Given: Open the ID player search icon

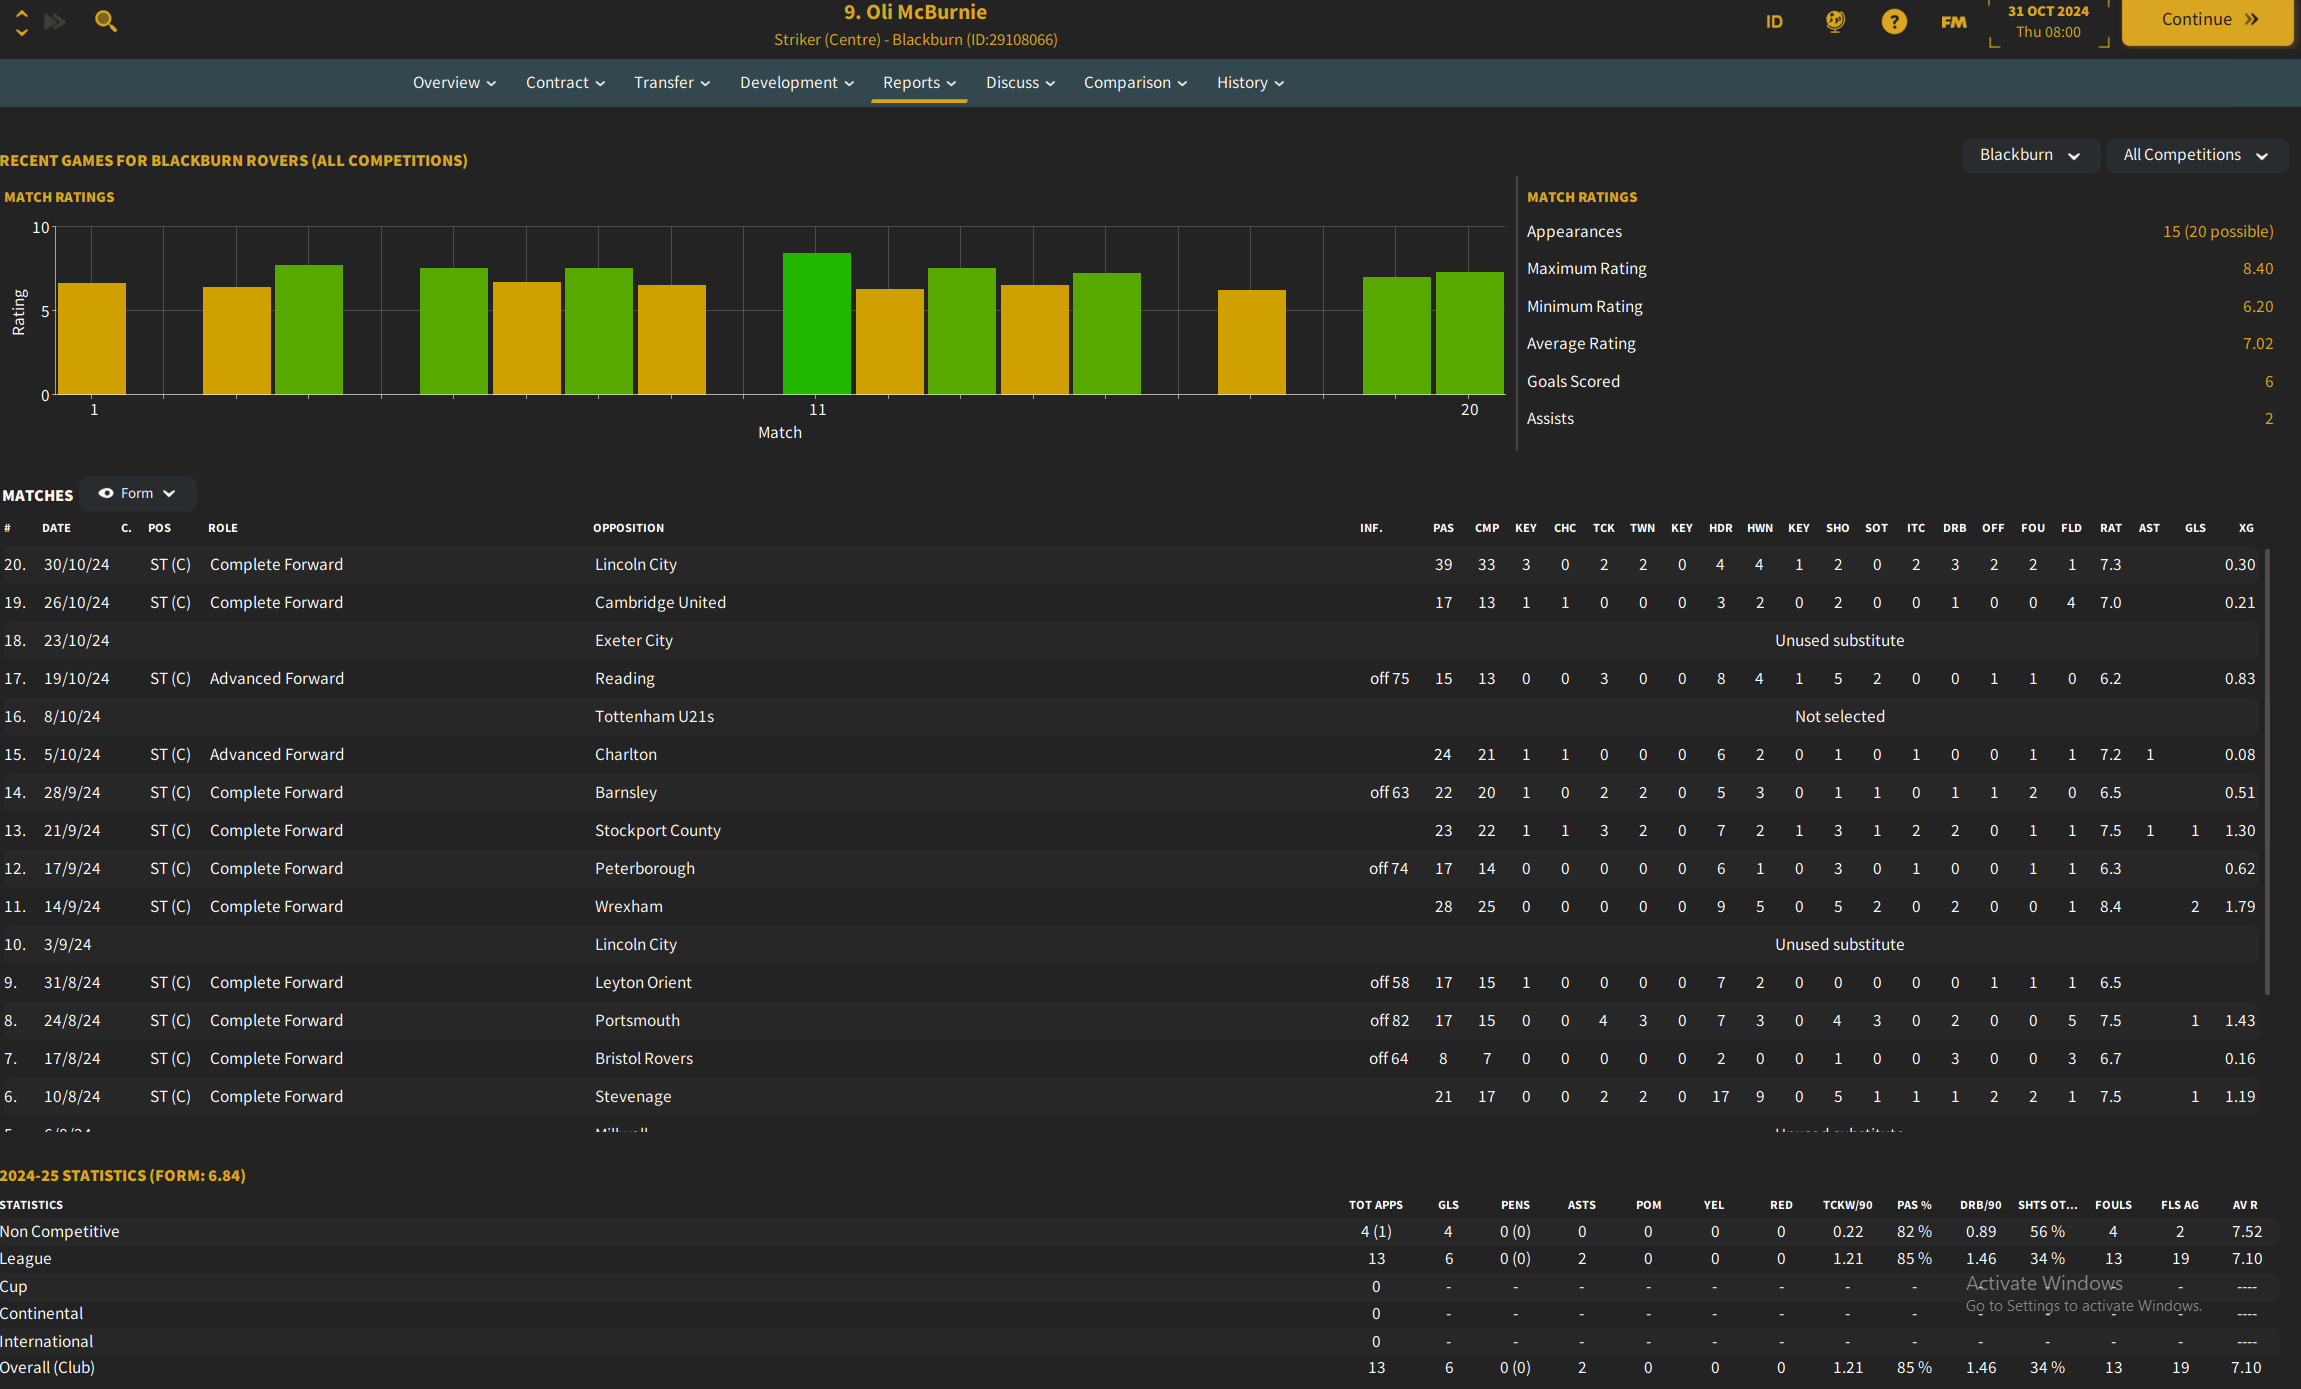Looking at the screenshot, I should click(1774, 21).
